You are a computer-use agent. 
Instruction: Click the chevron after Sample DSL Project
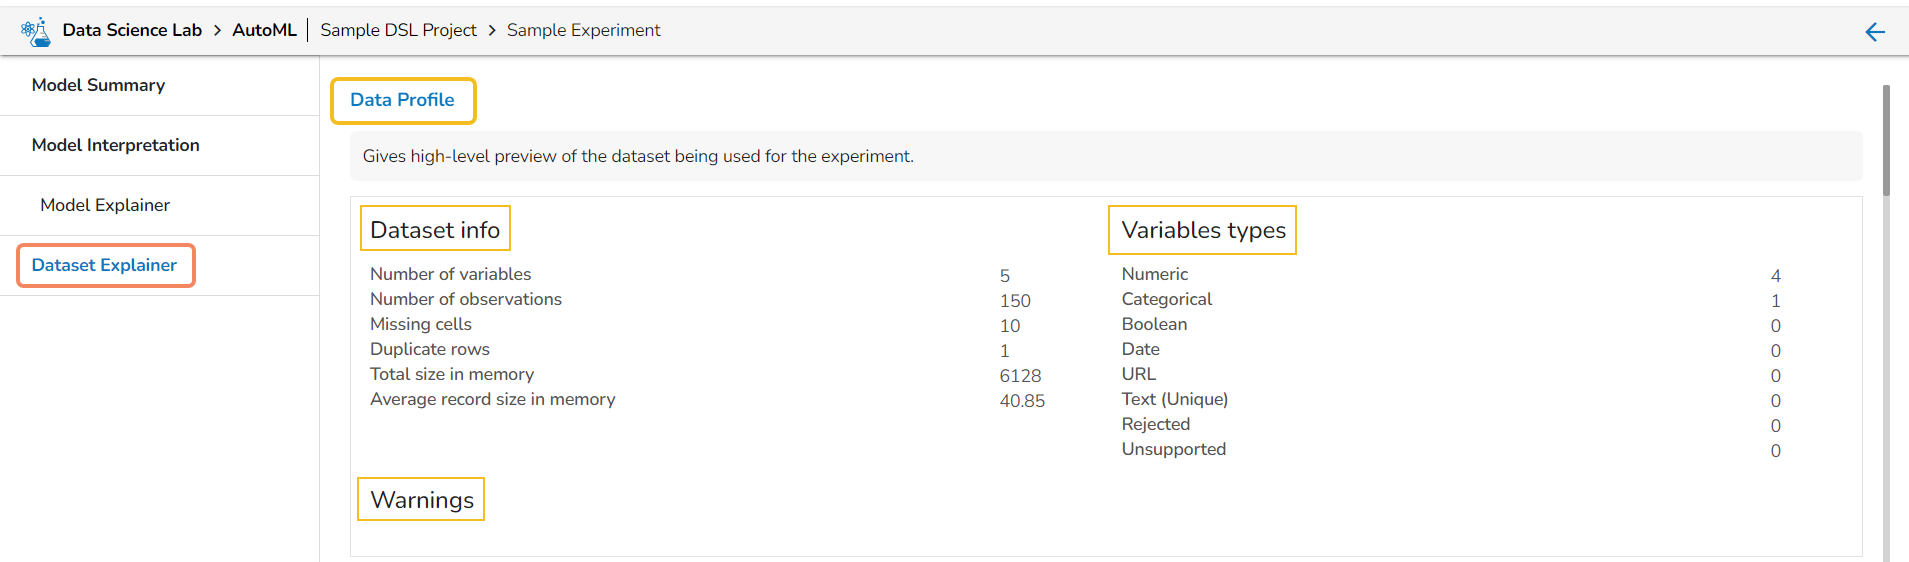coord(492,31)
